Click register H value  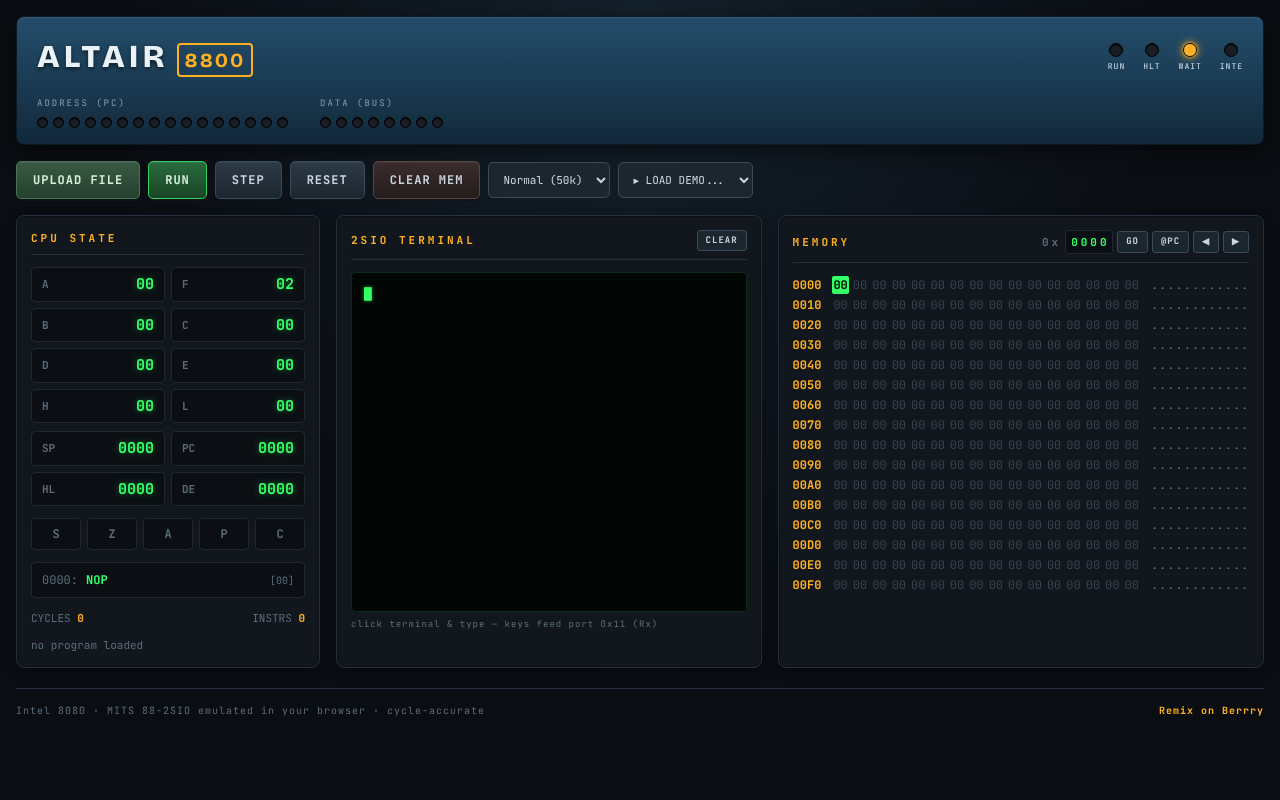(x=145, y=406)
